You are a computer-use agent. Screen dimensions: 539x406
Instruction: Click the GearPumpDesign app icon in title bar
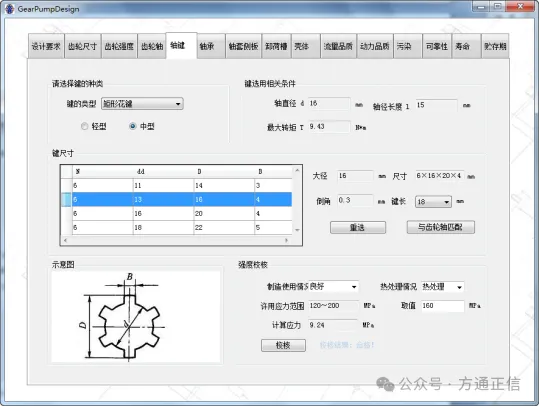click(x=10, y=8)
